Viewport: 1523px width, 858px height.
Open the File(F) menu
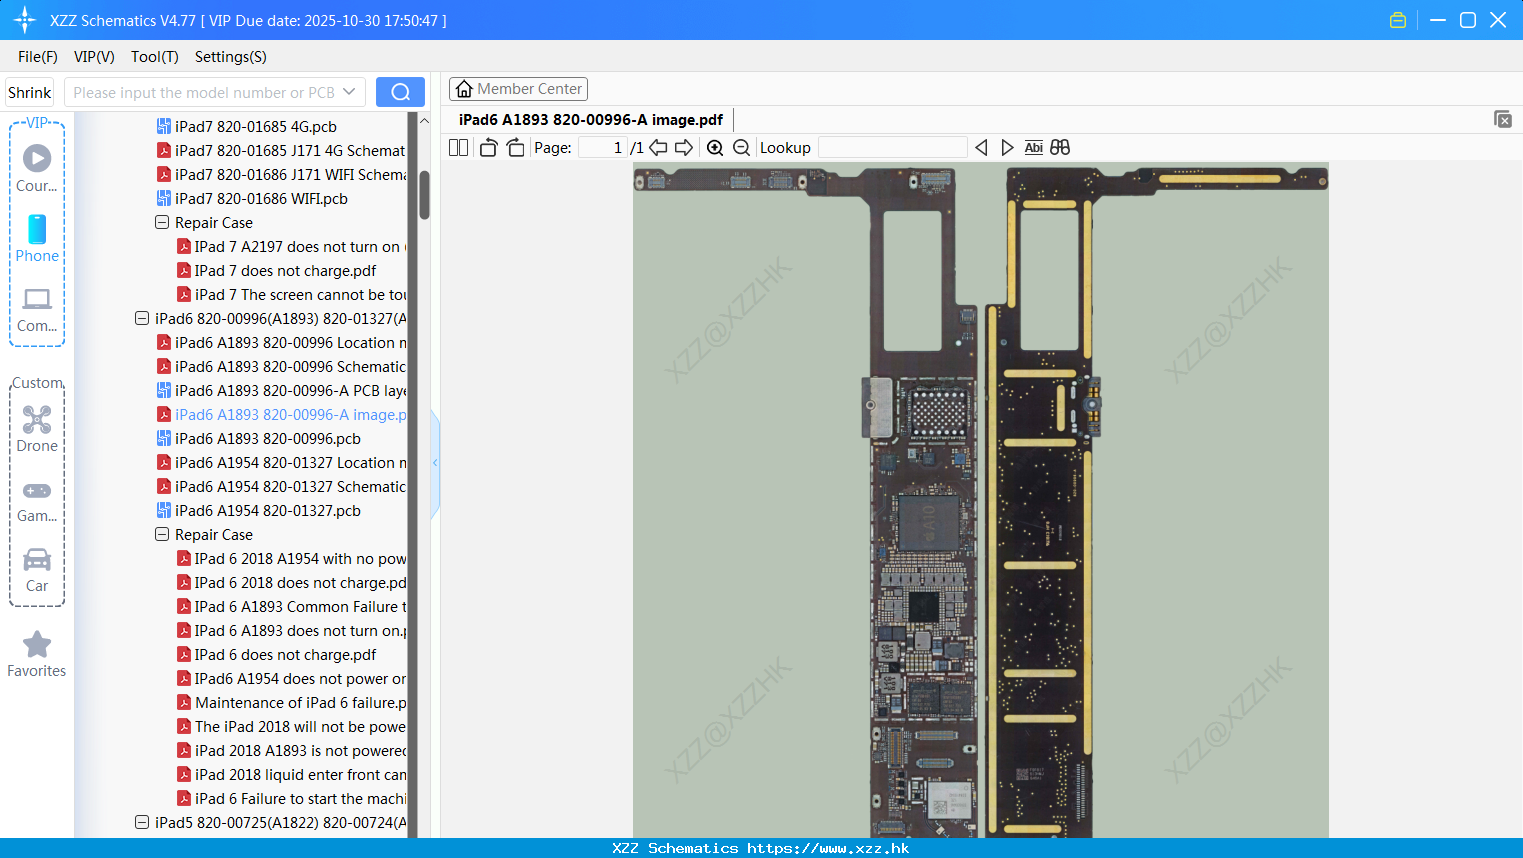pyautogui.click(x=38, y=57)
